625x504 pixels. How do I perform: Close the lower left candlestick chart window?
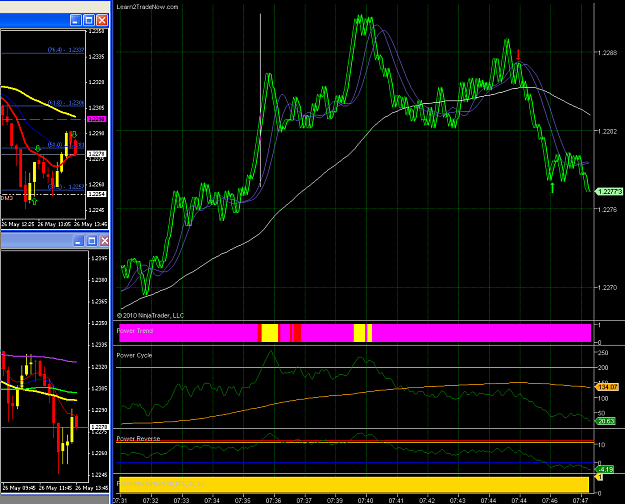point(104,240)
